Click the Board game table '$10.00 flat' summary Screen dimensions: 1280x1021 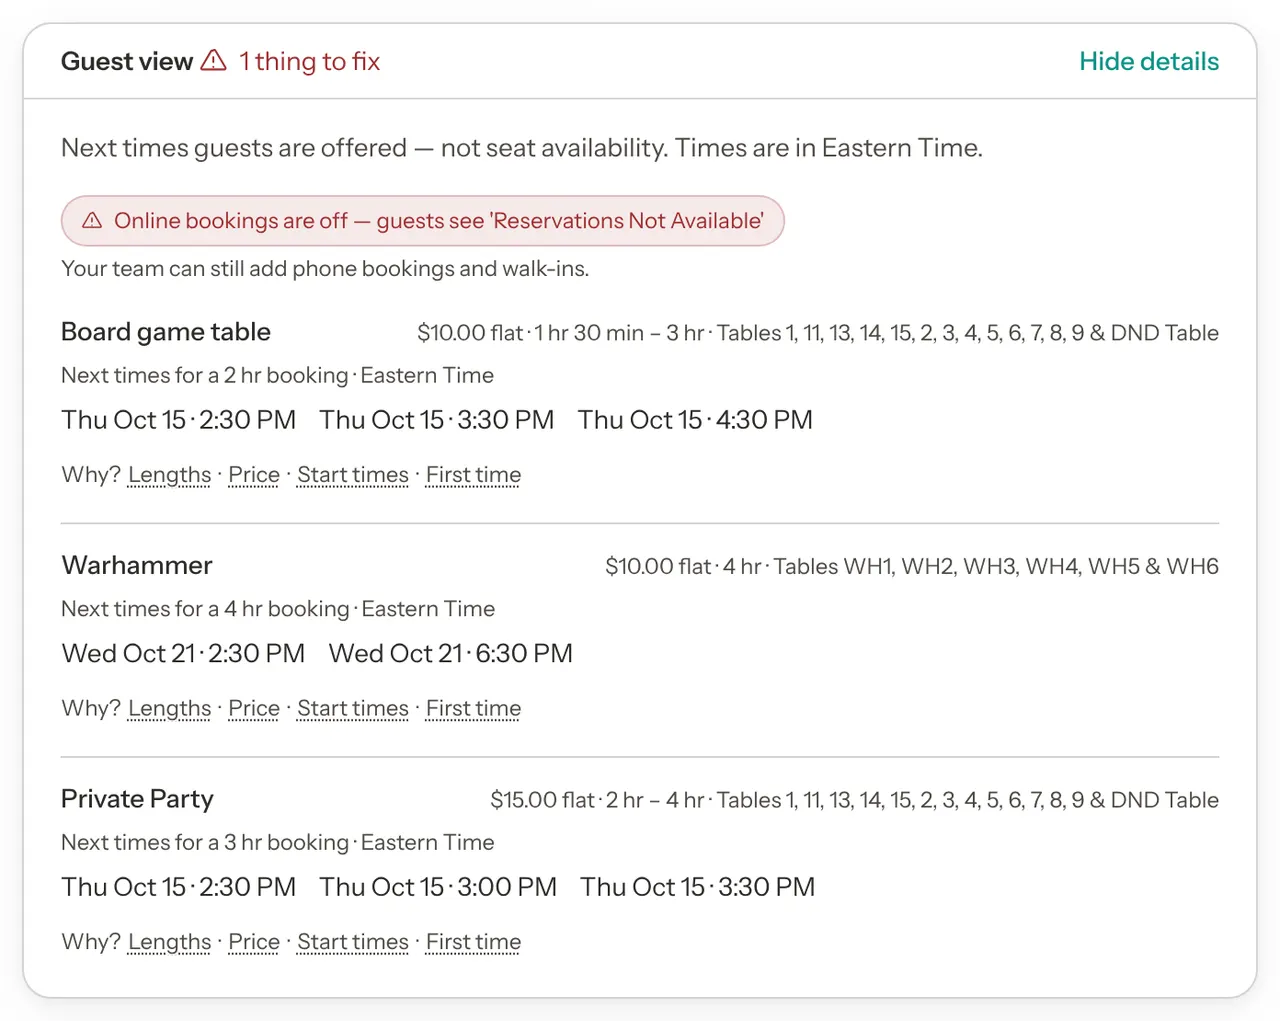tap(818, 333)
